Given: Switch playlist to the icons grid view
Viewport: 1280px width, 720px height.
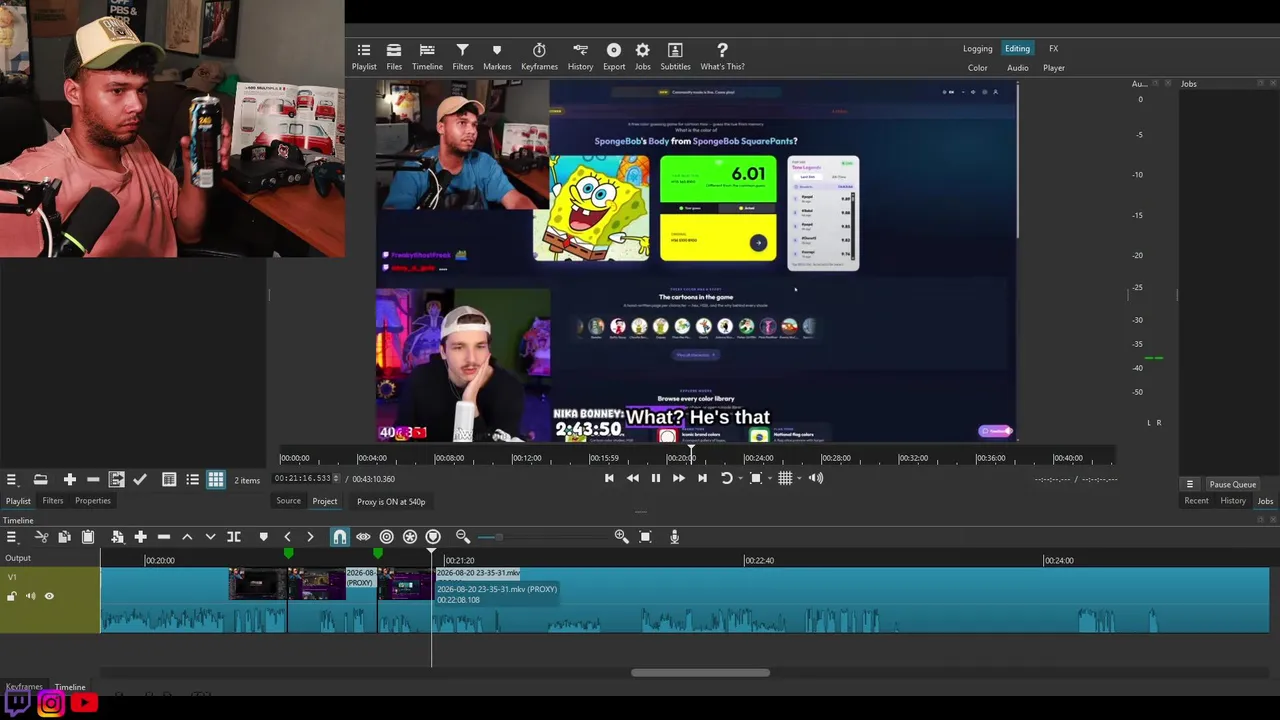Looking at the screenshot, I should [216, 480].
